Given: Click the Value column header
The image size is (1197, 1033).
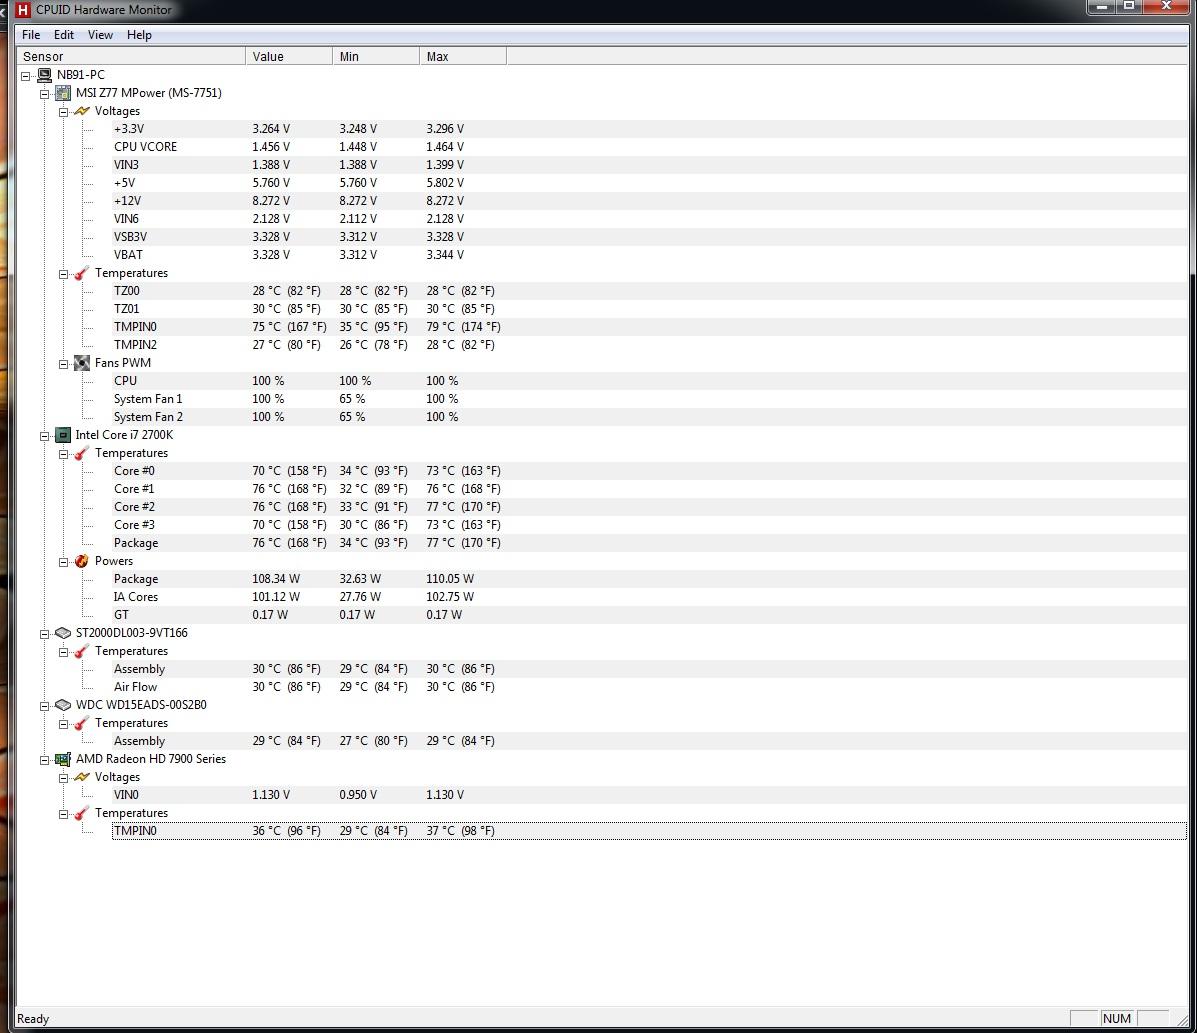Looking at the screenshot, I should point(289,56).
